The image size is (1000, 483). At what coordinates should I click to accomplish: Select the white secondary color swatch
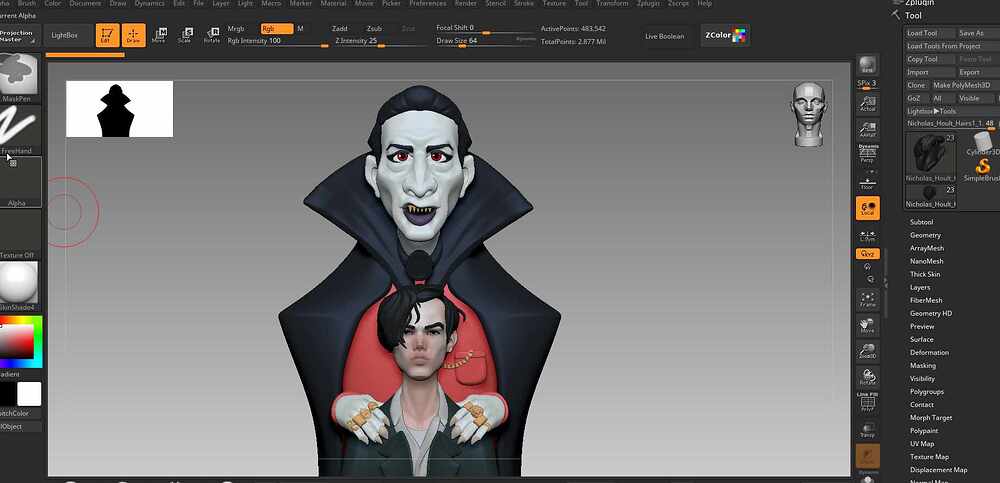(29, 394)
